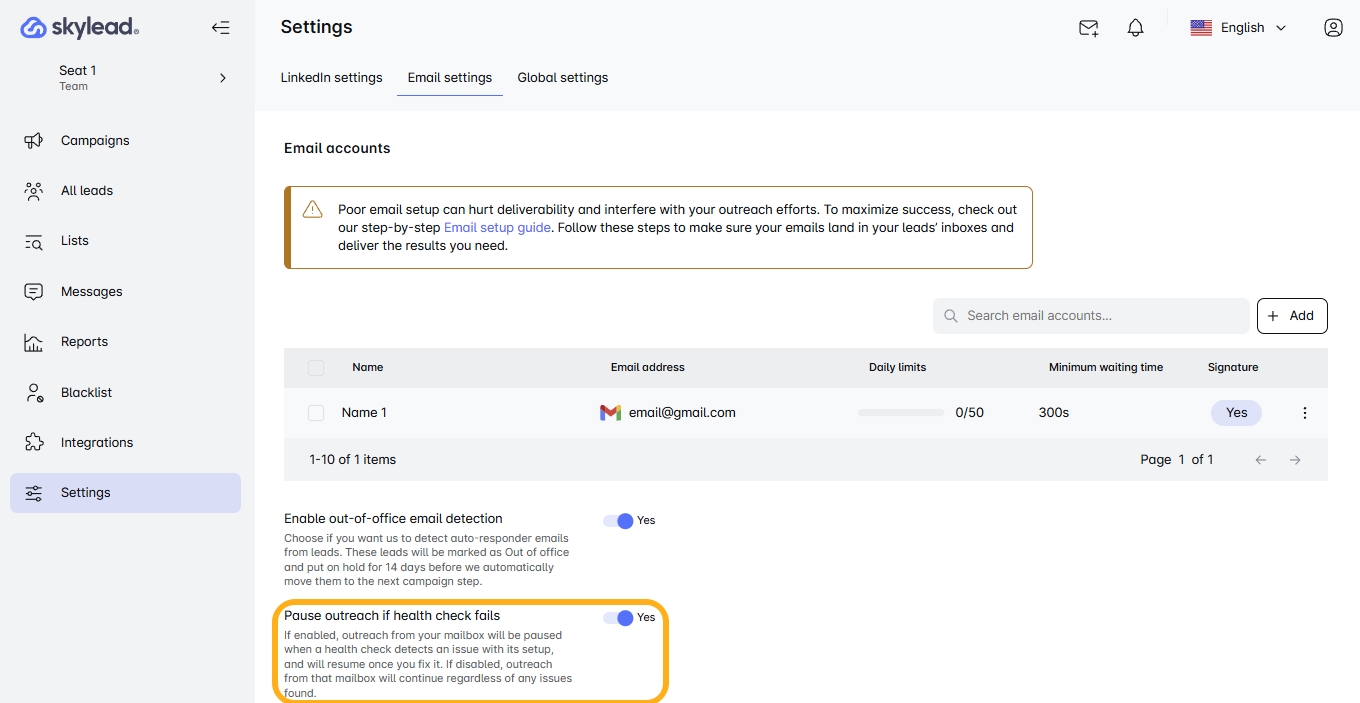The image size is (1360, 703).
Task: Open Messages in the sidebar
Action: coord(125,292)
